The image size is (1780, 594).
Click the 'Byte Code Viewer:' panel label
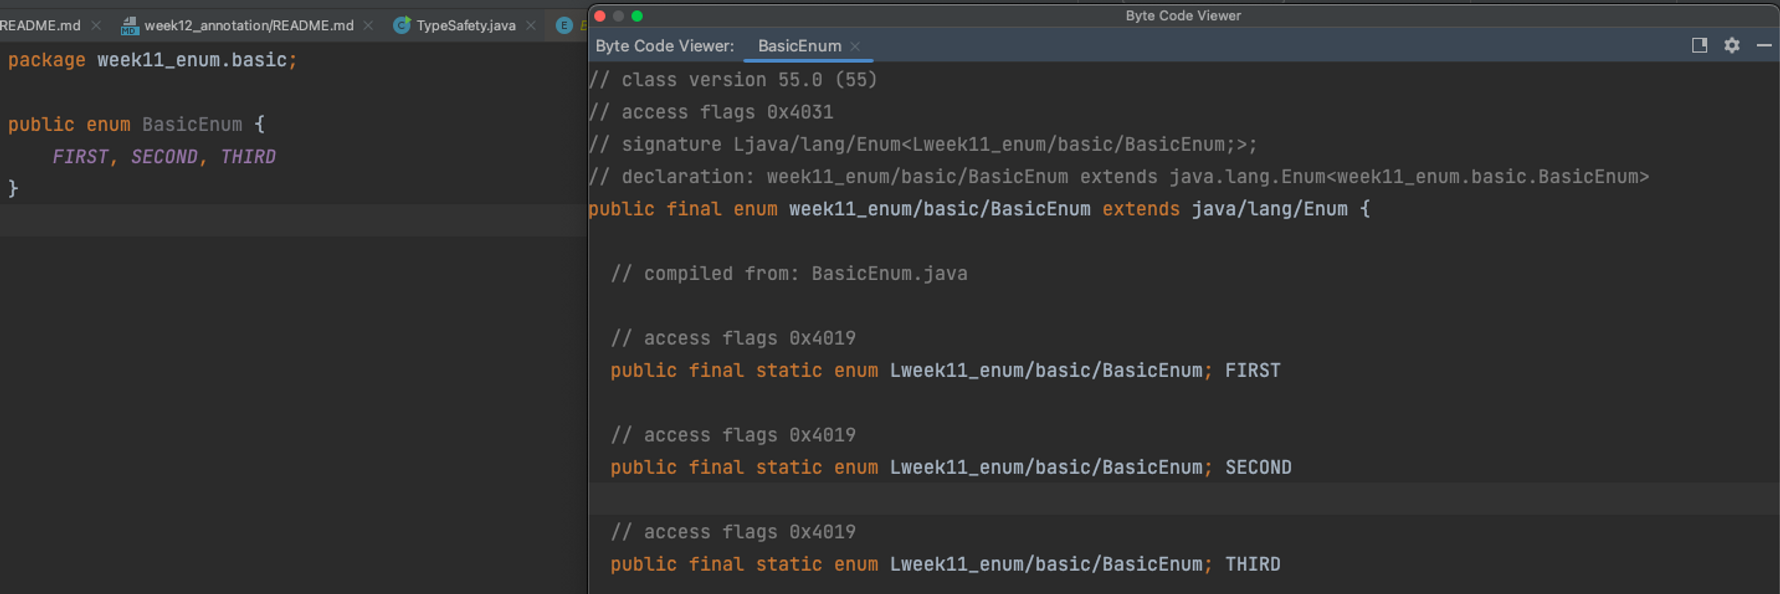(x=665, y=46)
